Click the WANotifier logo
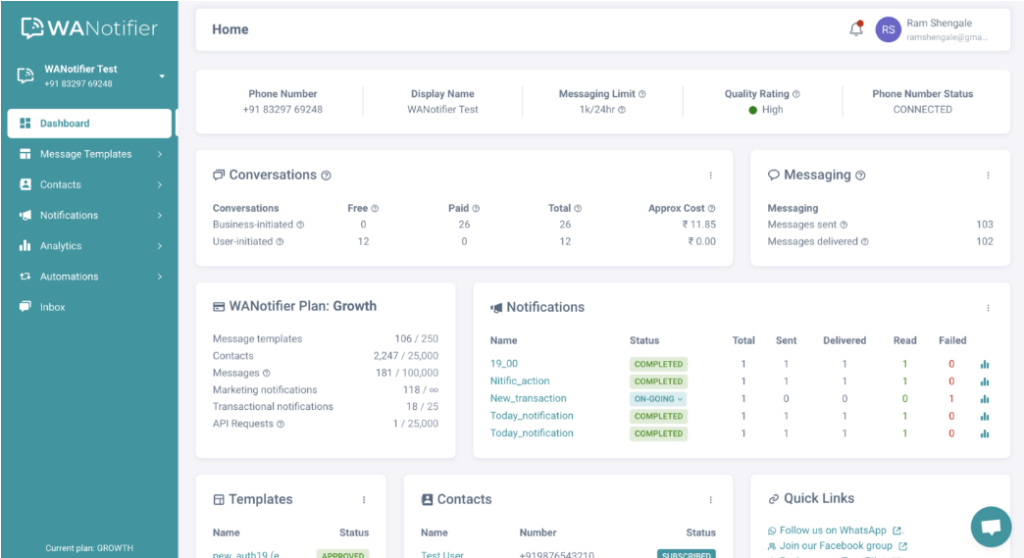 (x=89, y=28)
